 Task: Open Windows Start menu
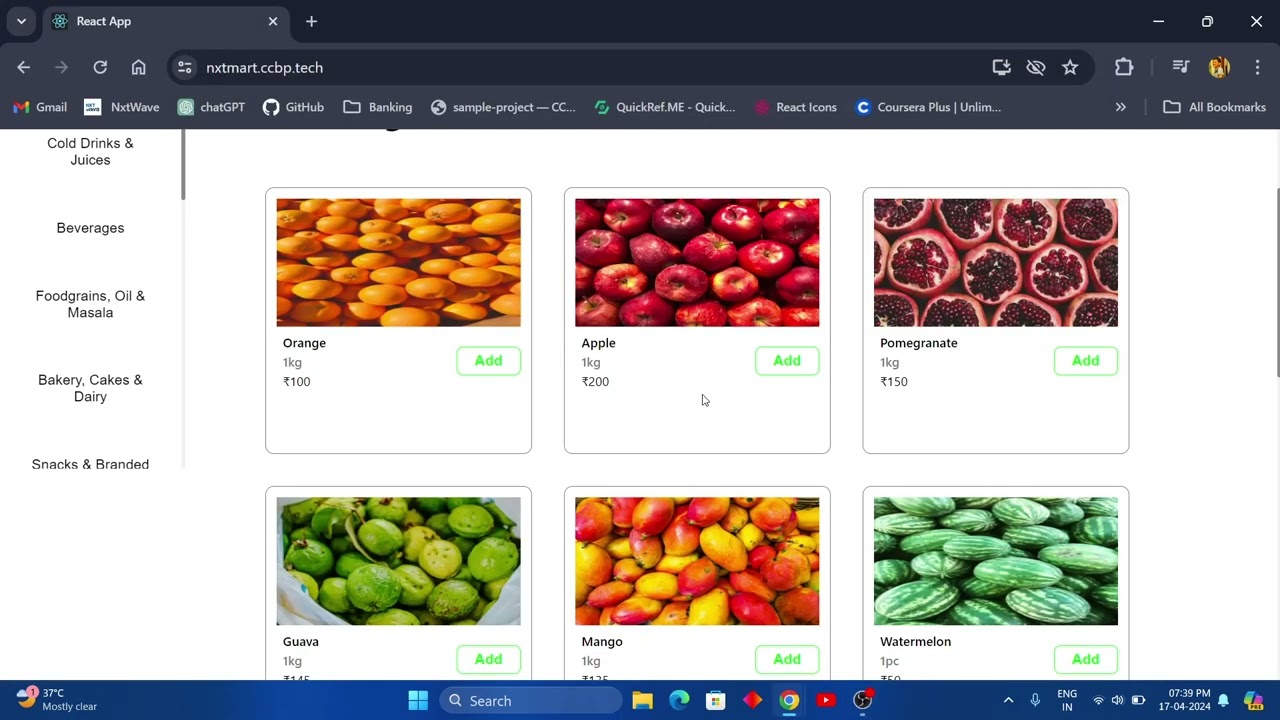pos(418,700)
